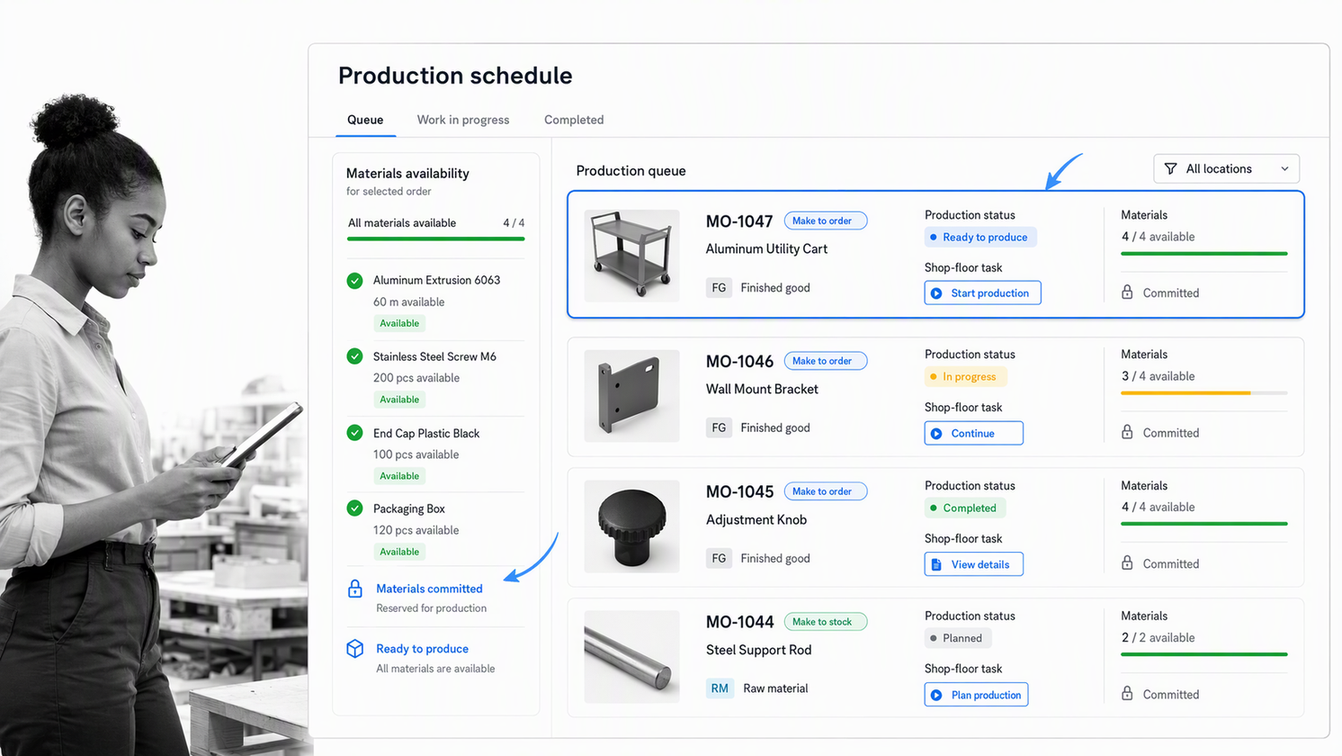This screenshot has height=756, width=1342.
Task: Open the Materials committed link
Action: click(429, 589)
